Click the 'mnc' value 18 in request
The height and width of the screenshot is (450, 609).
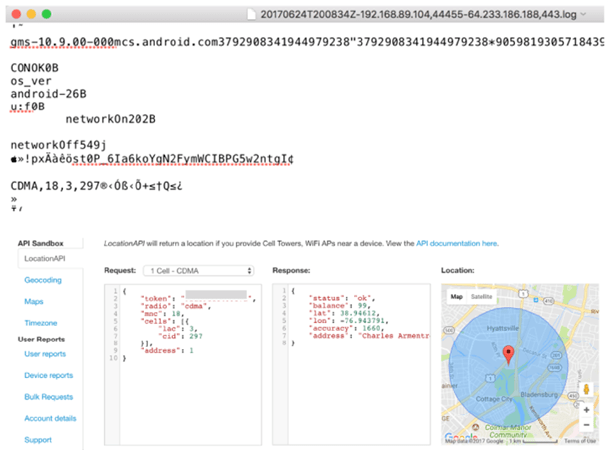[x=176, y=314]
